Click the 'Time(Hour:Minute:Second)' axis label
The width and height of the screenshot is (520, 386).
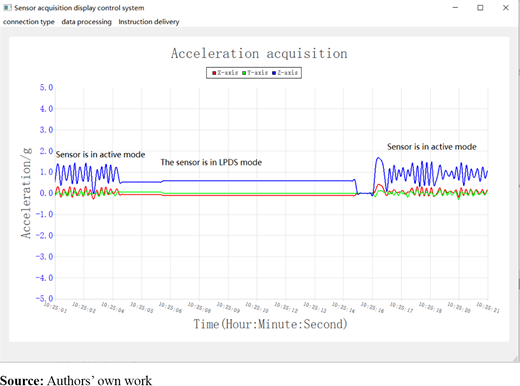coord(270,324)
